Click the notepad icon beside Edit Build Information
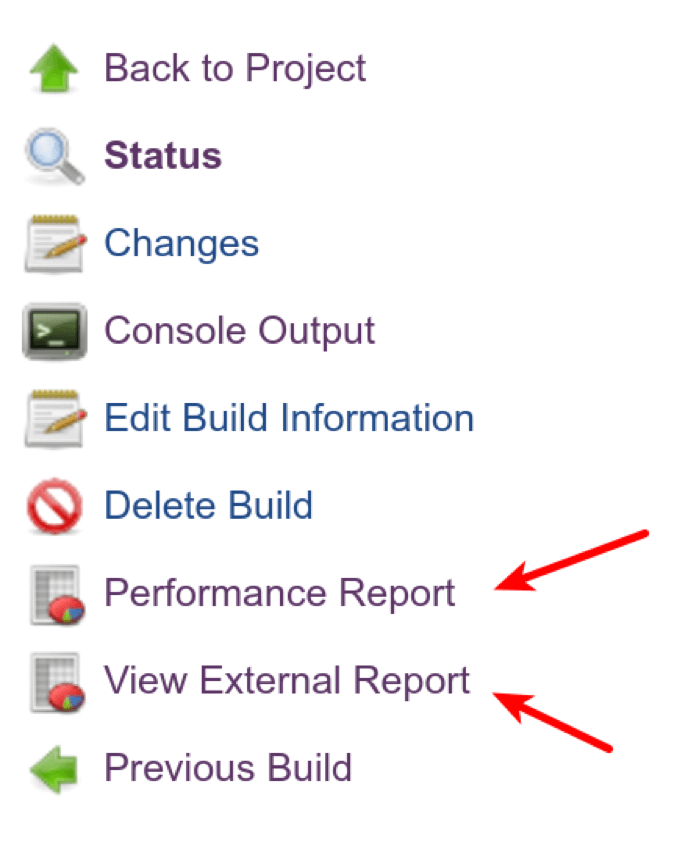The height and width of the screenshot is (856, 688). [x=55, y=418]
